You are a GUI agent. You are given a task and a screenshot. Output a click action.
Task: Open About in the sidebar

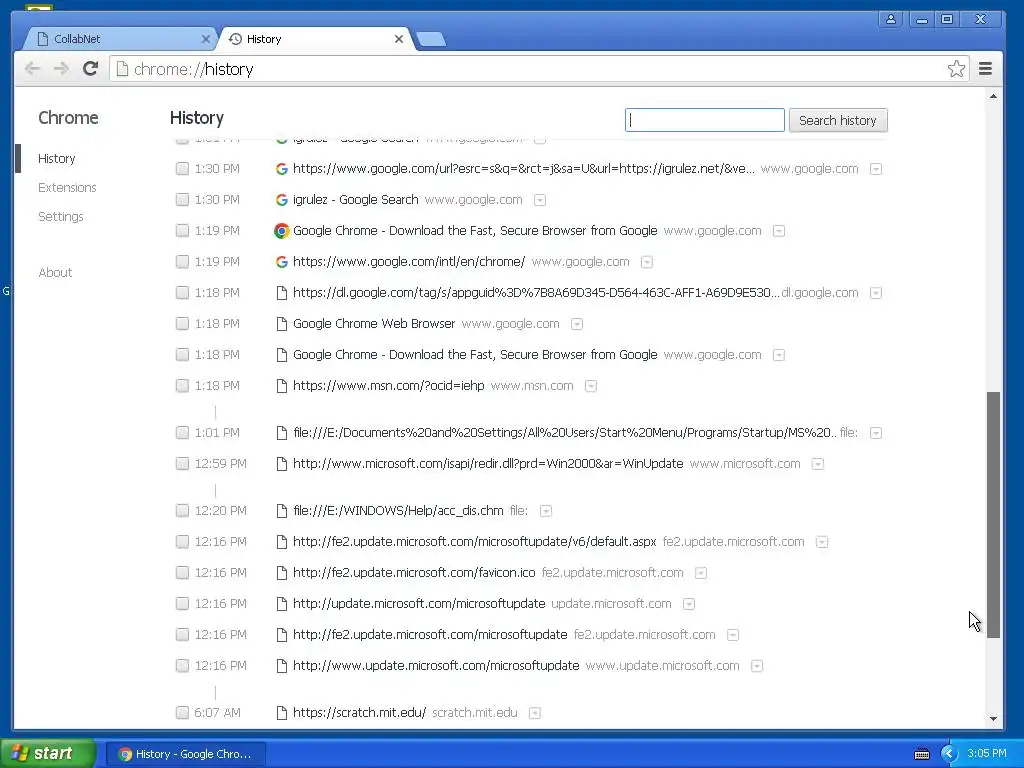56,272
